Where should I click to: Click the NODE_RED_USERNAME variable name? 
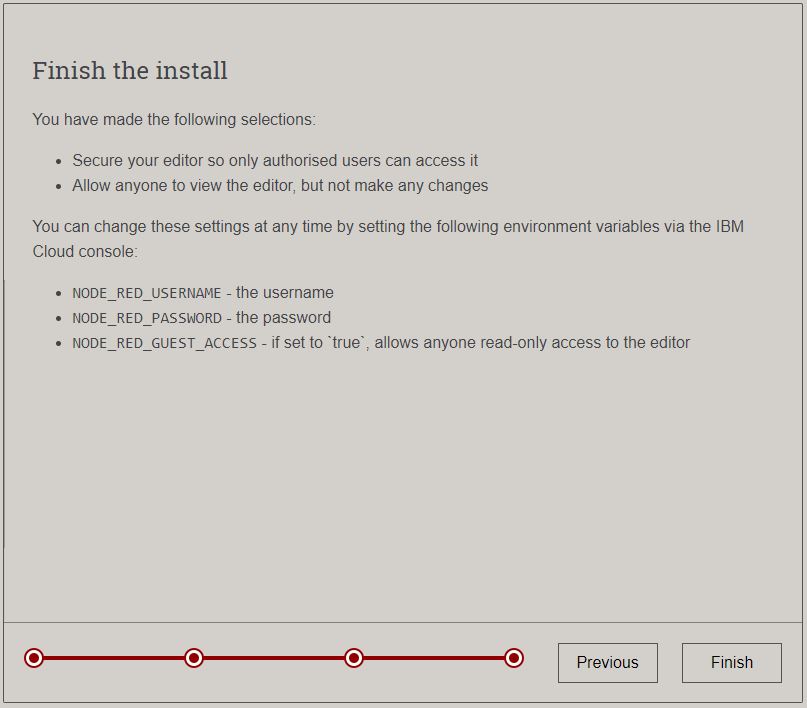(147, 293)
